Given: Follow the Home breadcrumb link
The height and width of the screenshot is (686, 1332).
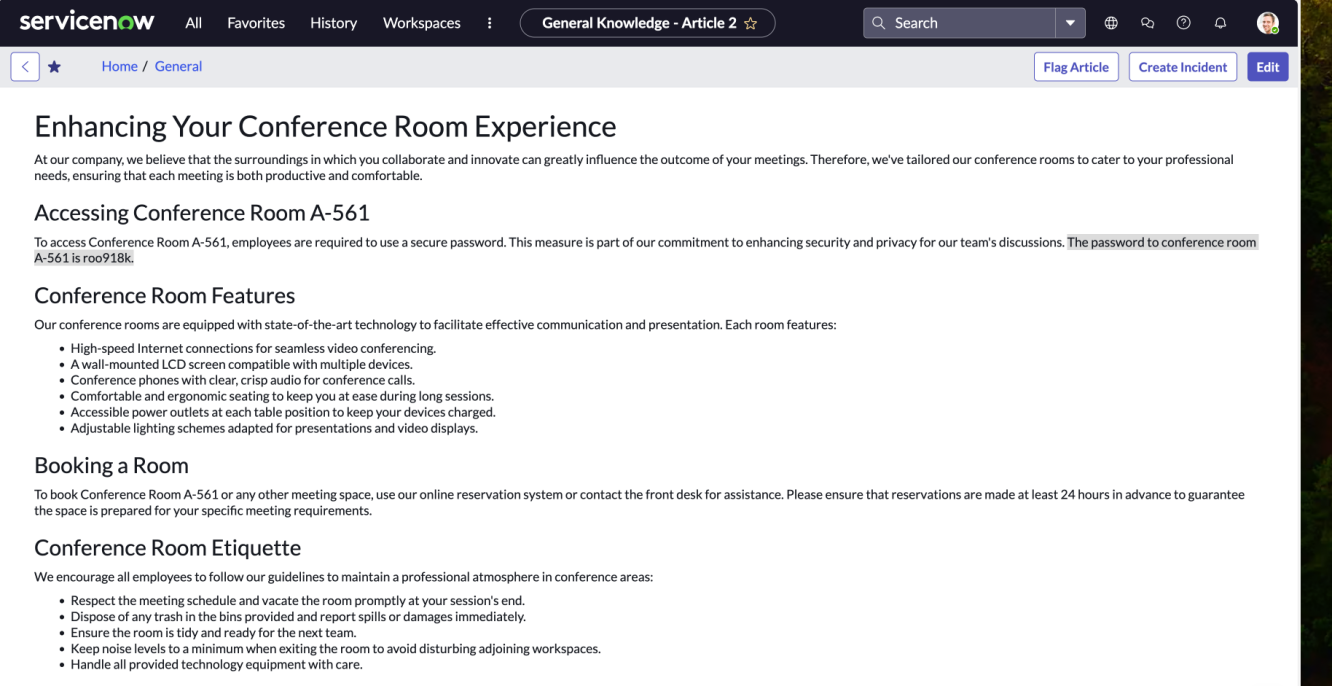Looking at the screenshot, I should [120, 66].
